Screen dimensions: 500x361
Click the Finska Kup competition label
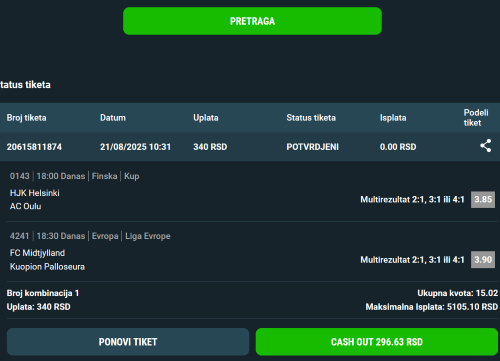point(115,176)
